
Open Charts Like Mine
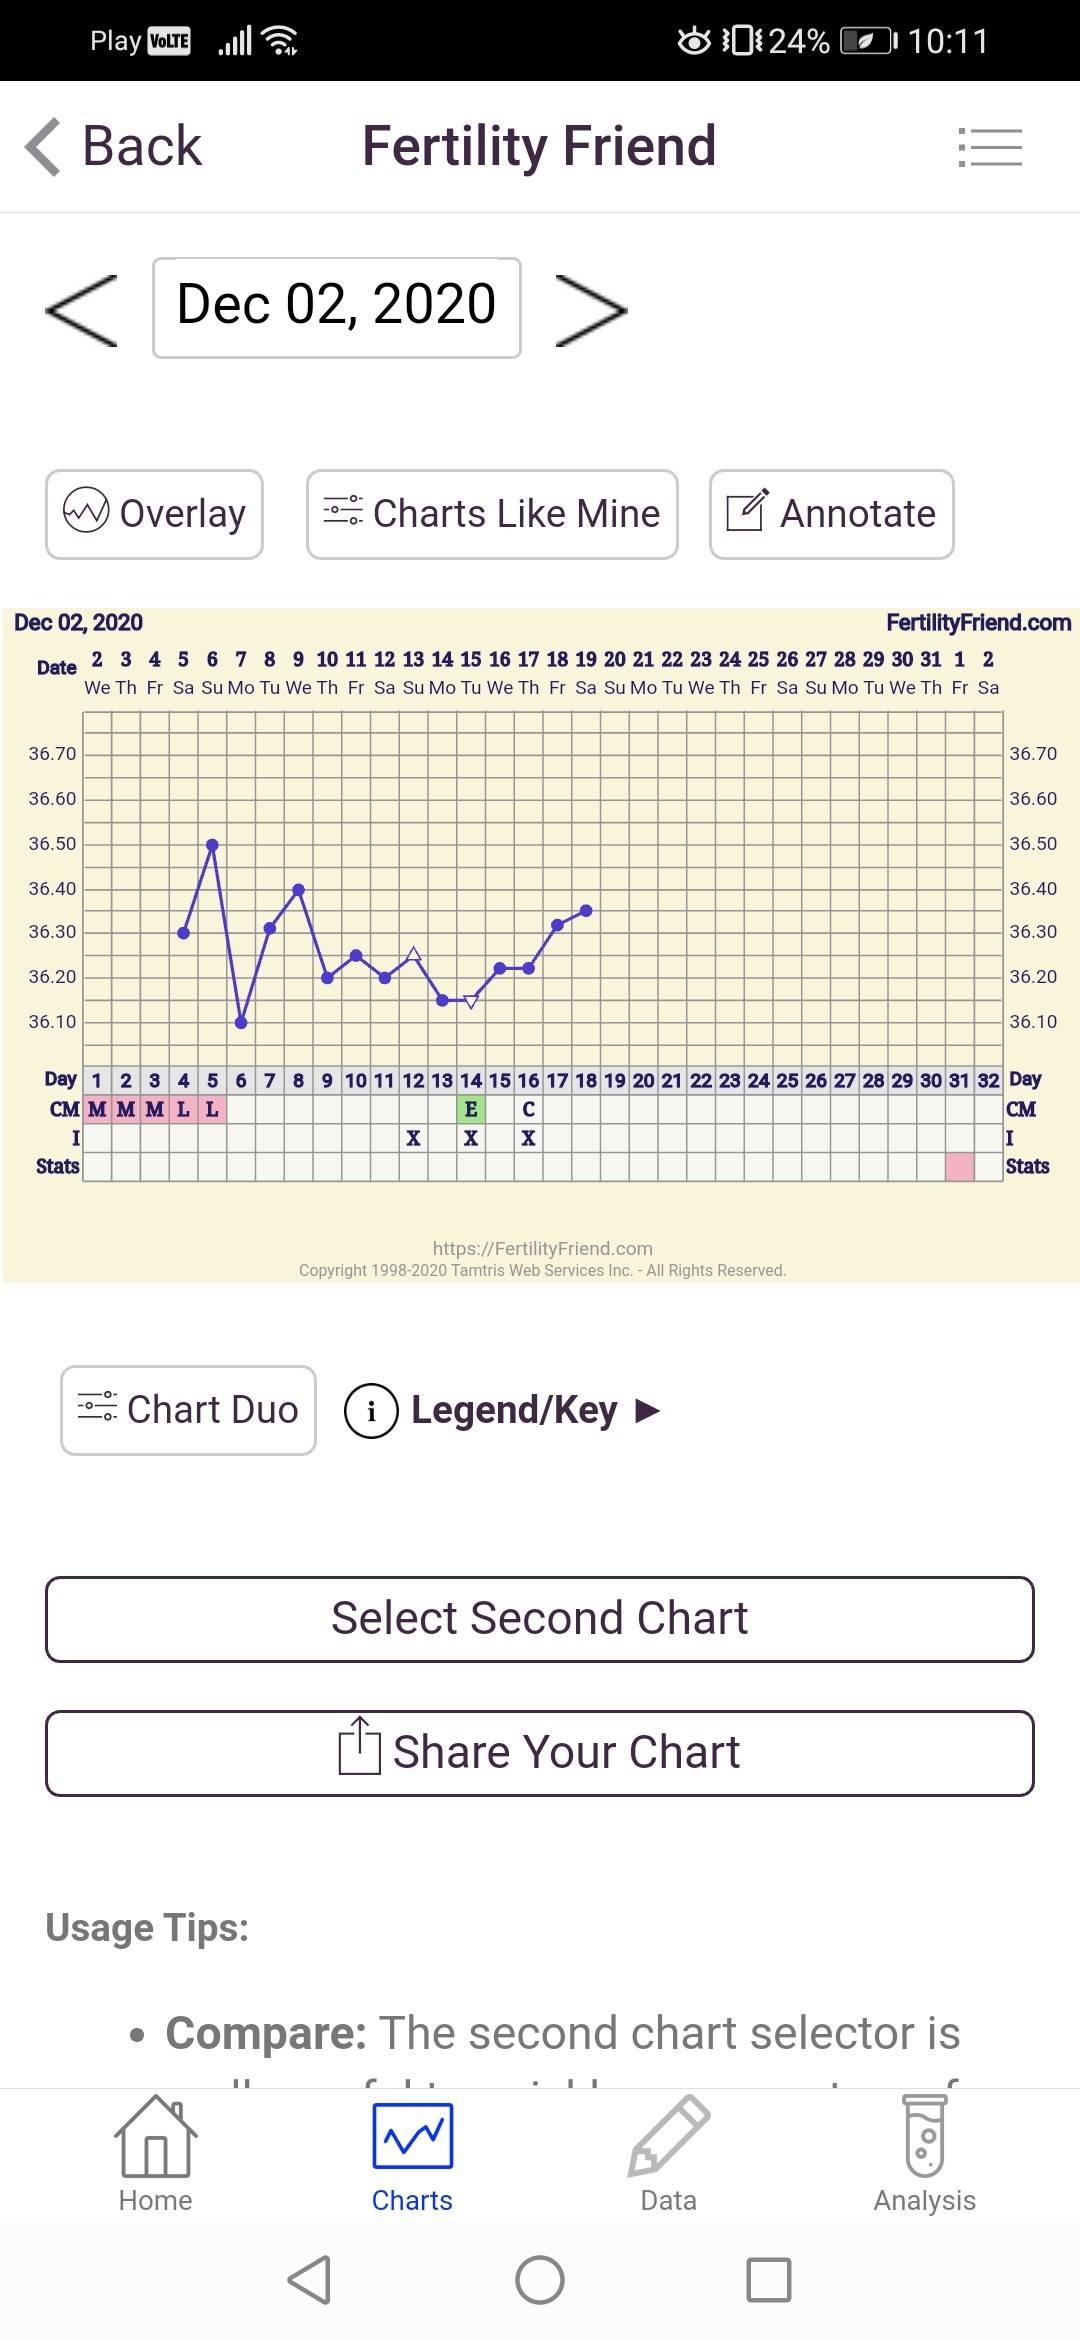coord(492,514)
